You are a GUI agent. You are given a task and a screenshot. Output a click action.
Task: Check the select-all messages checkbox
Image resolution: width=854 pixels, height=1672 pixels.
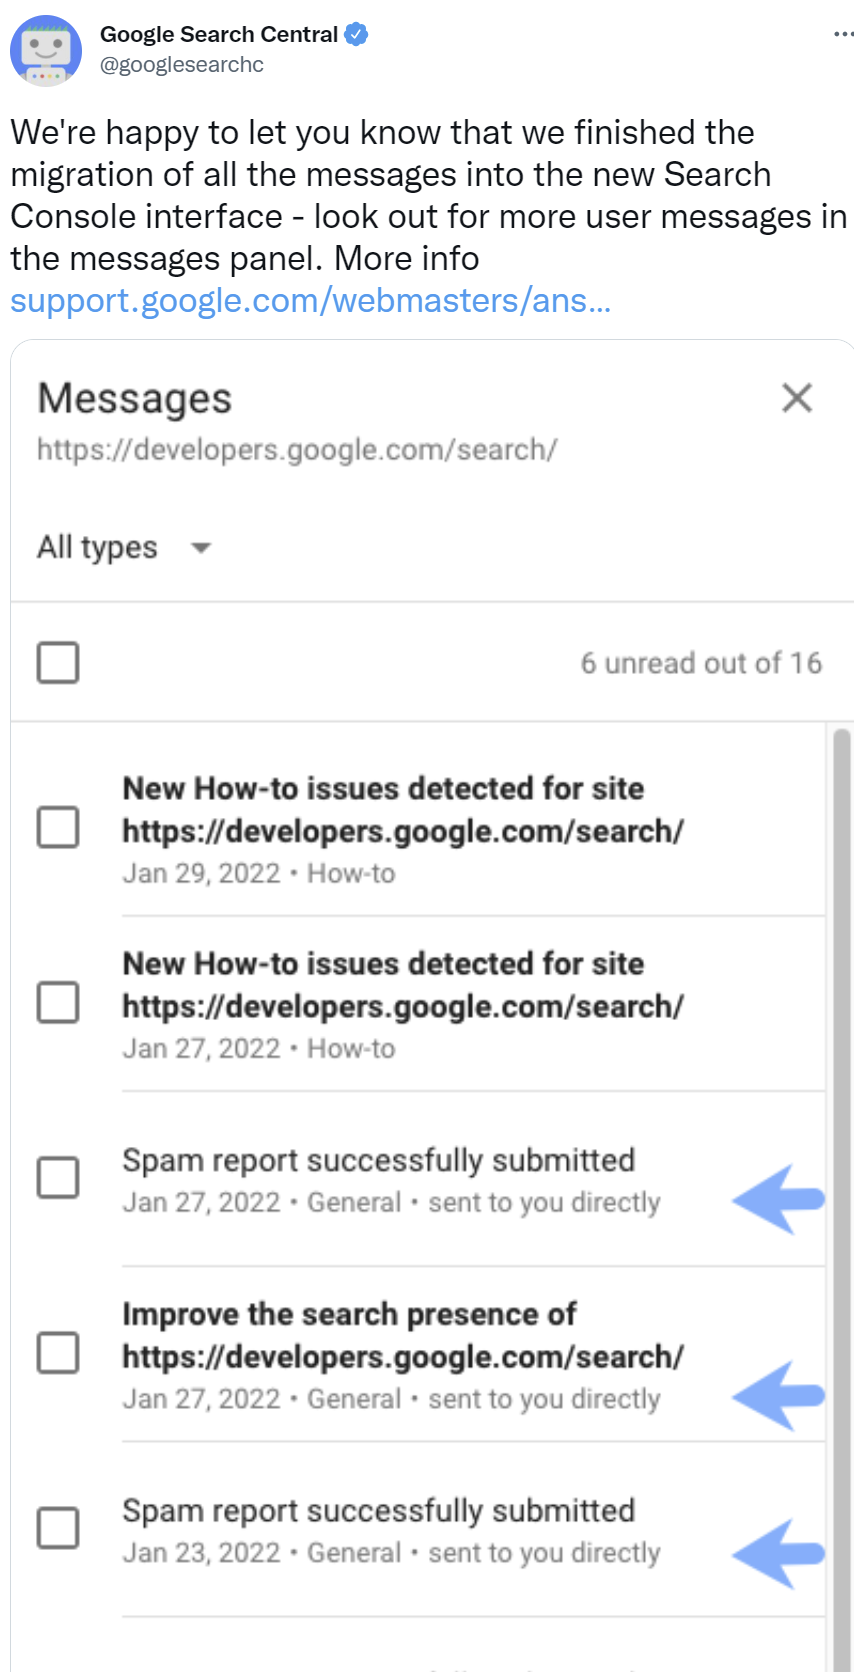coord(57,662)
